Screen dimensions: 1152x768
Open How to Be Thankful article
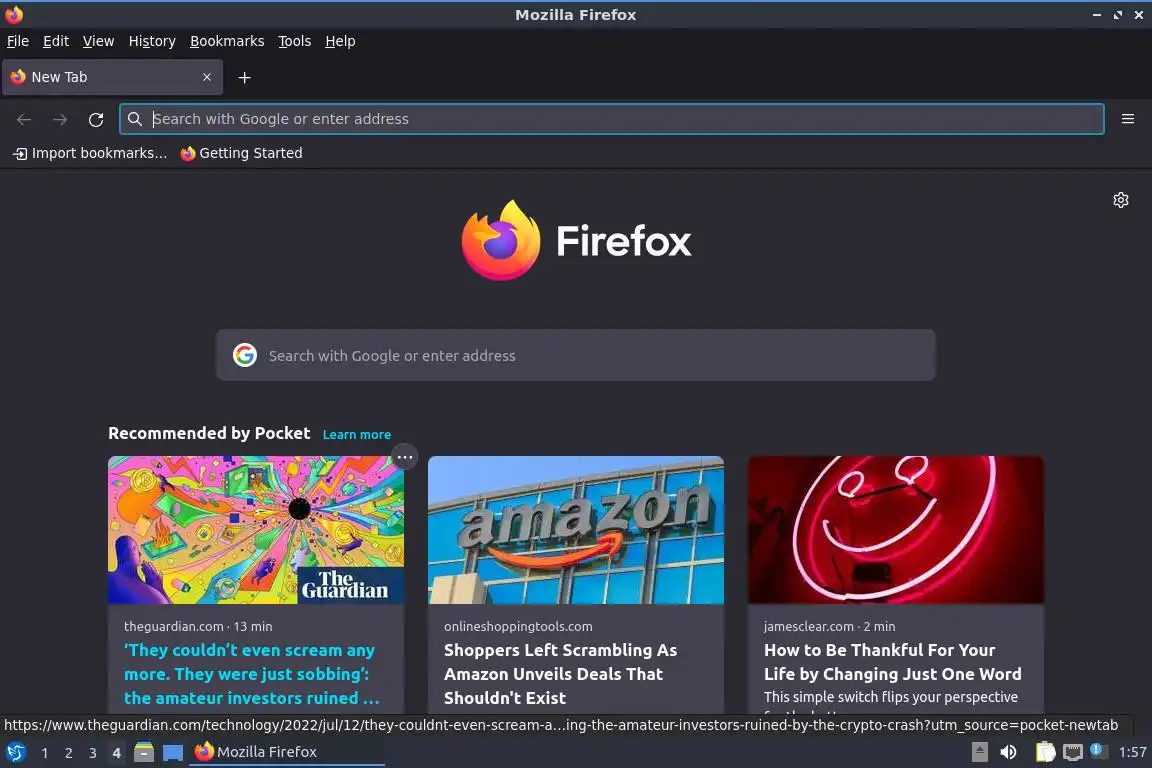point(893,661)
